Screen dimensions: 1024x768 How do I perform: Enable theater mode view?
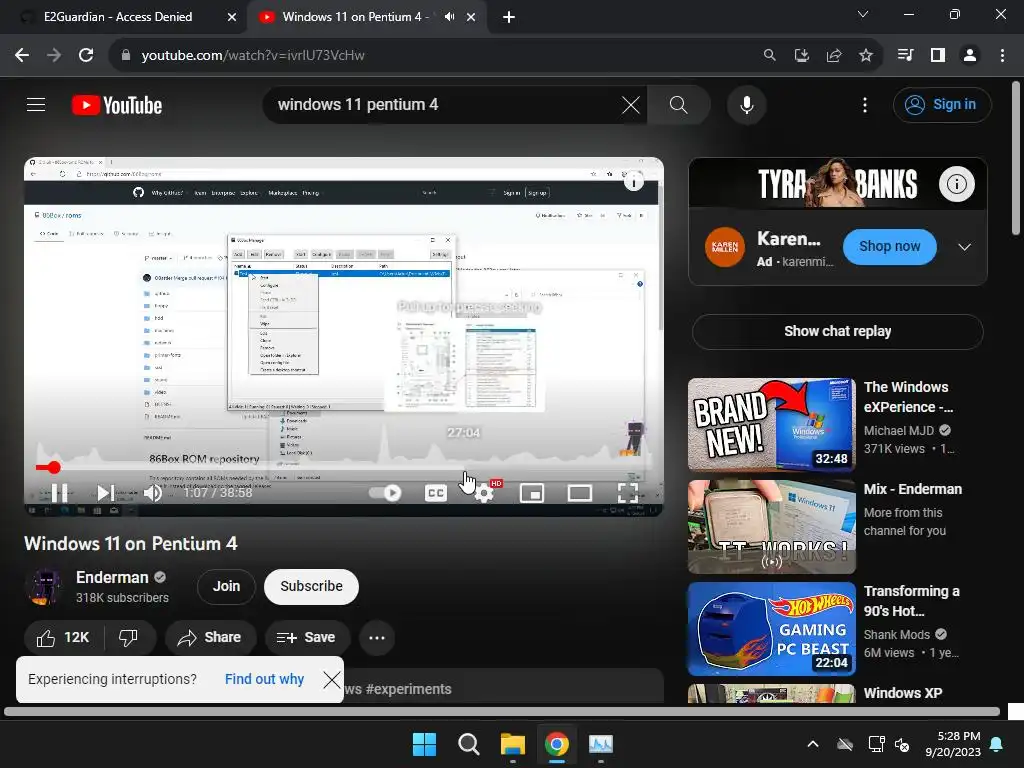pos(579,493)
